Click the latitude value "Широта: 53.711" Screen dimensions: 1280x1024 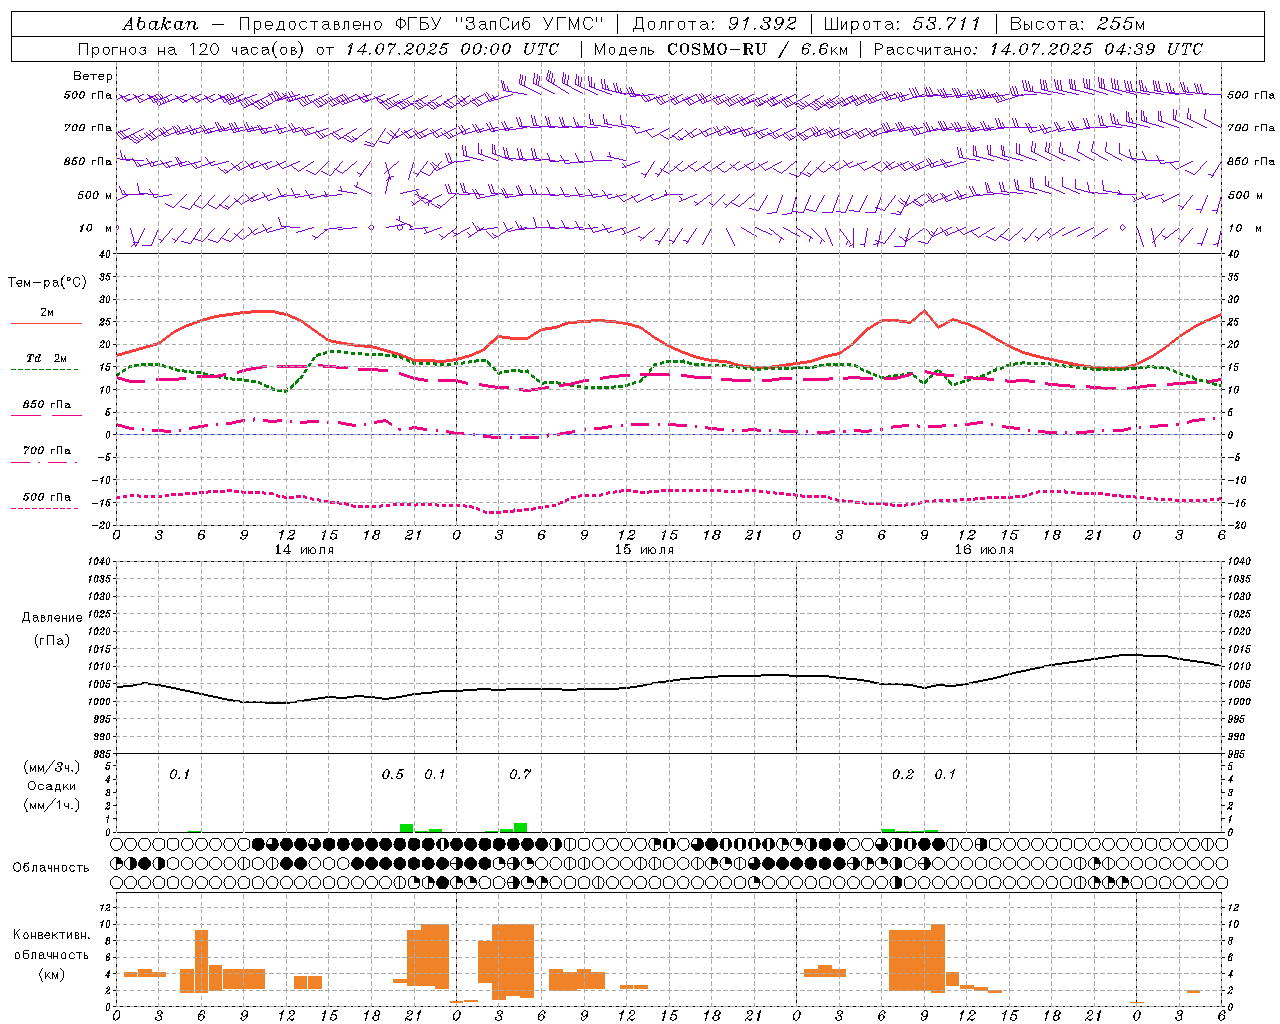pos(902,24)
